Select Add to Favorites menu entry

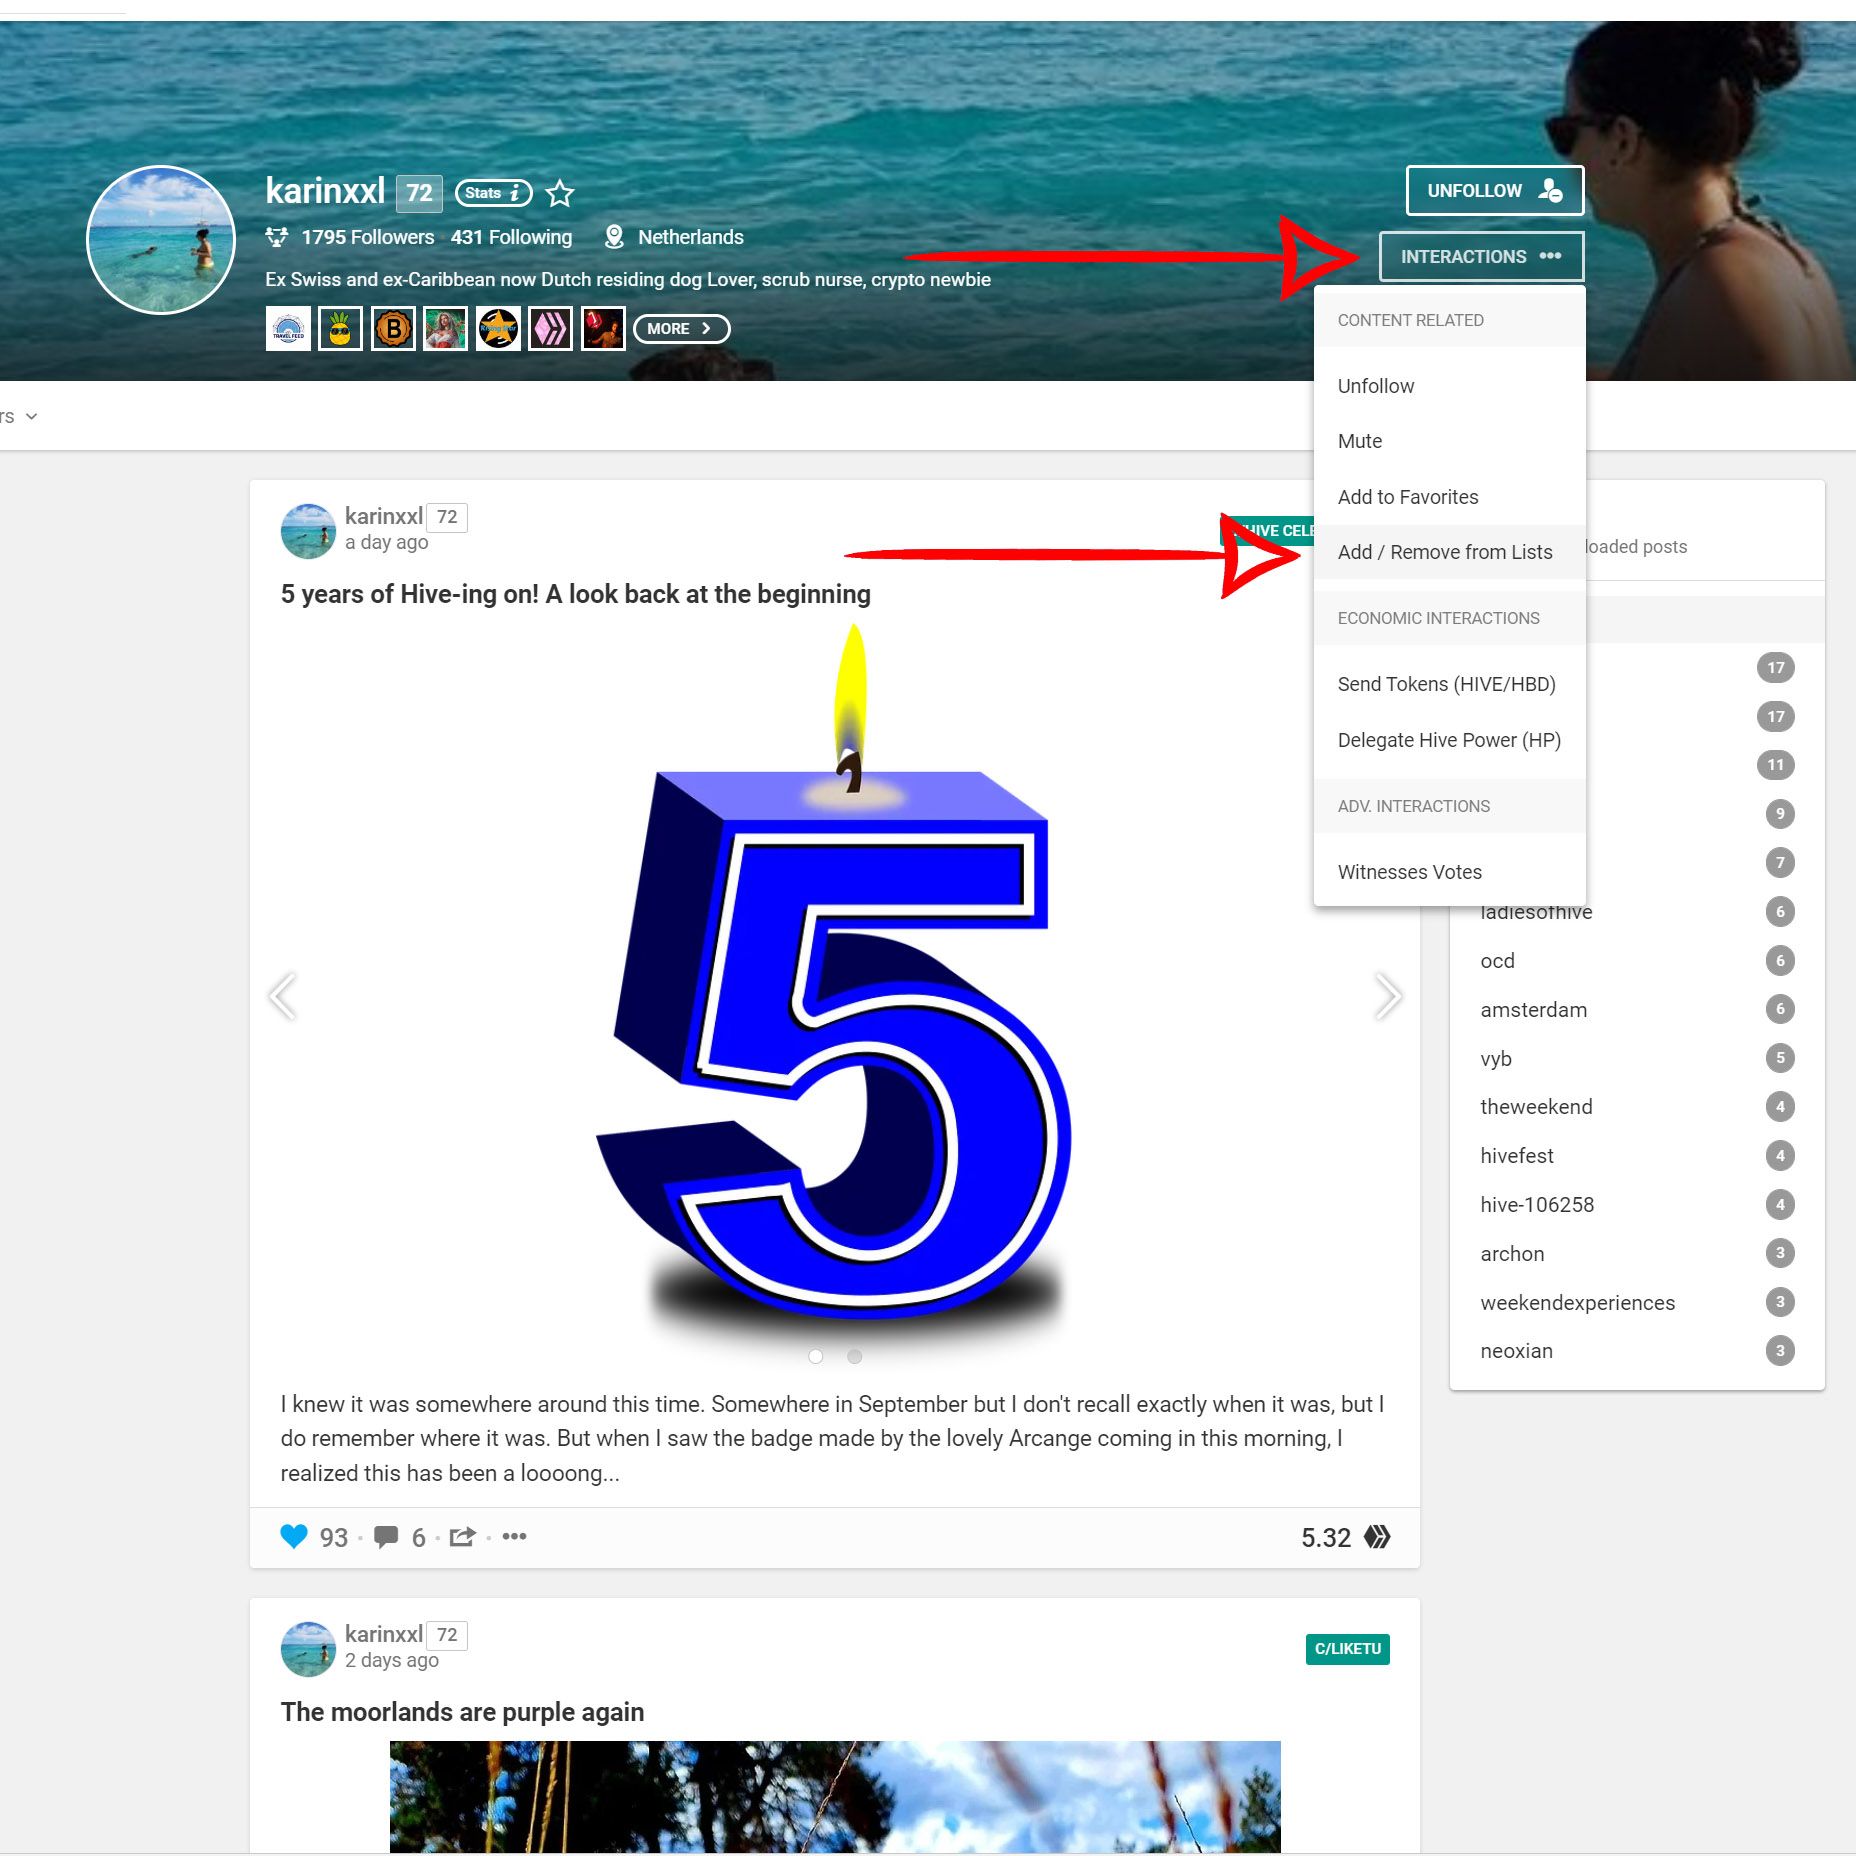(1449, 497)
